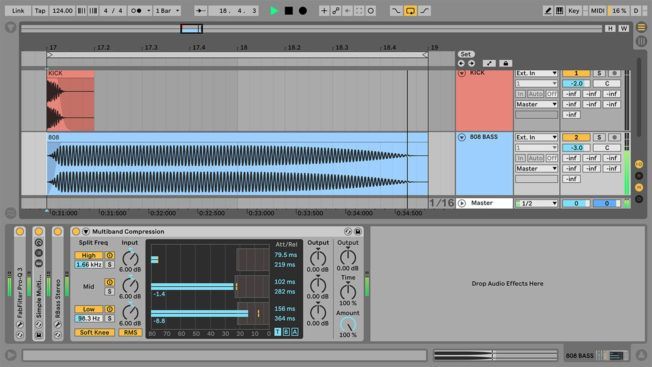Click the Tap tempo button
The height and width of the screenshot is (367, 652).
click(40, 11)
